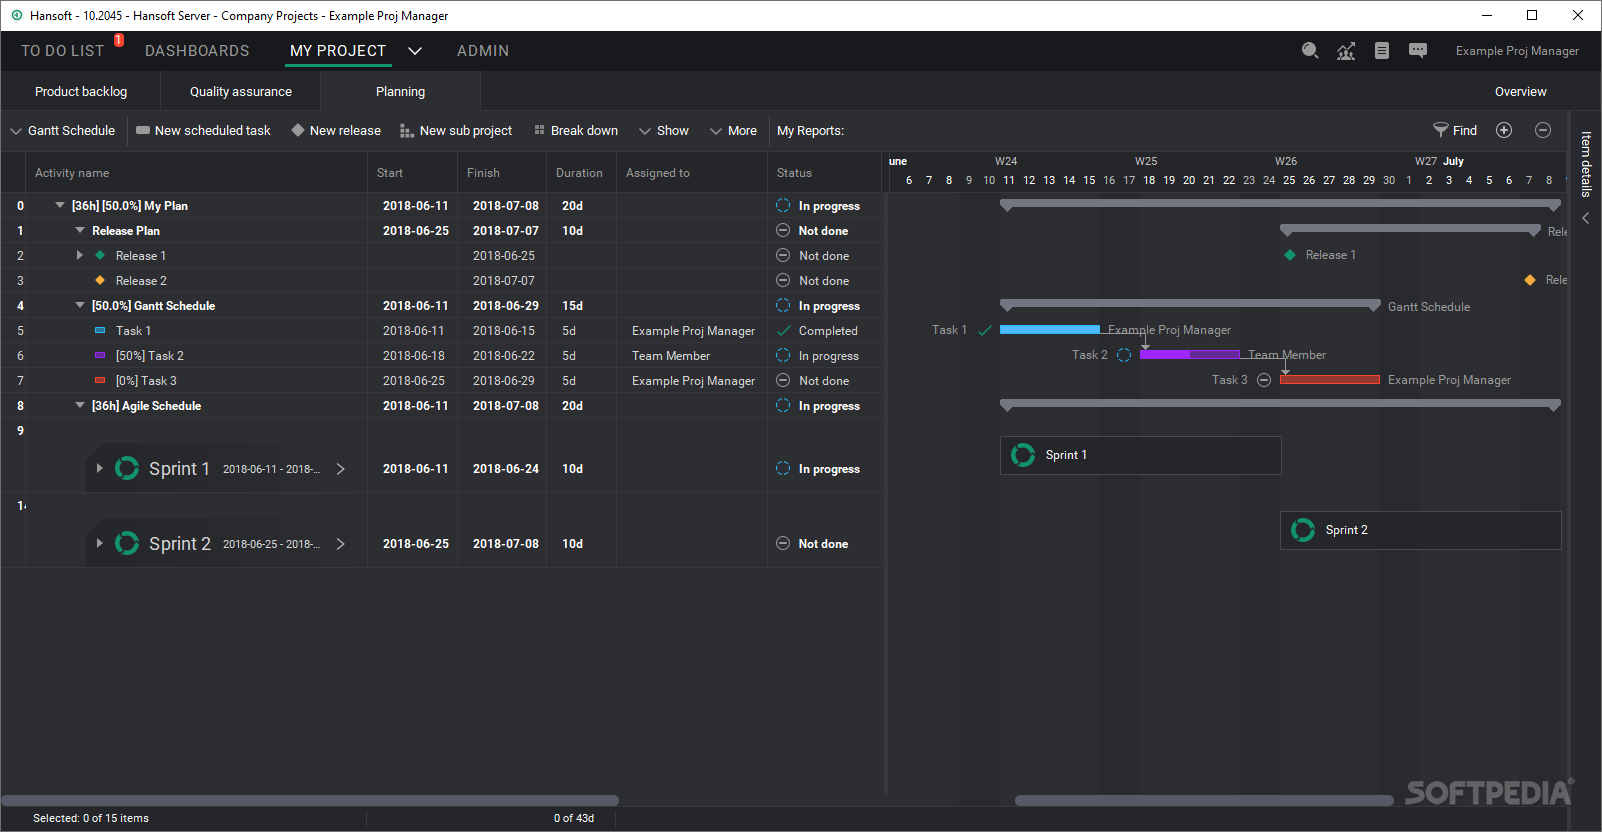The height and width of the screenshot is (832, 1602).
Task: Collapse the Release Plan row
Action: 80,230
